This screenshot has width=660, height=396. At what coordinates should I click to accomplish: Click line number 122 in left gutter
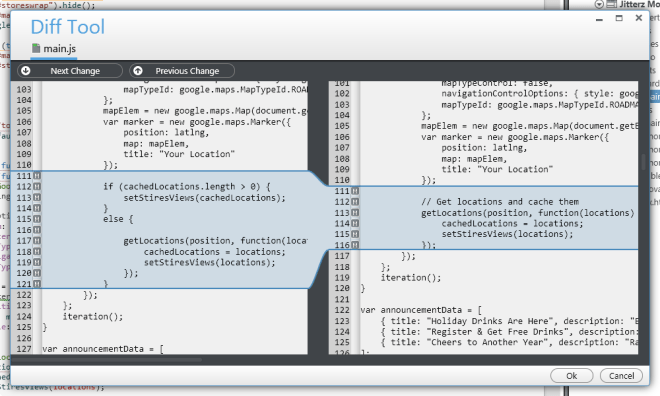pyautogui.click(x=24, y=295)
